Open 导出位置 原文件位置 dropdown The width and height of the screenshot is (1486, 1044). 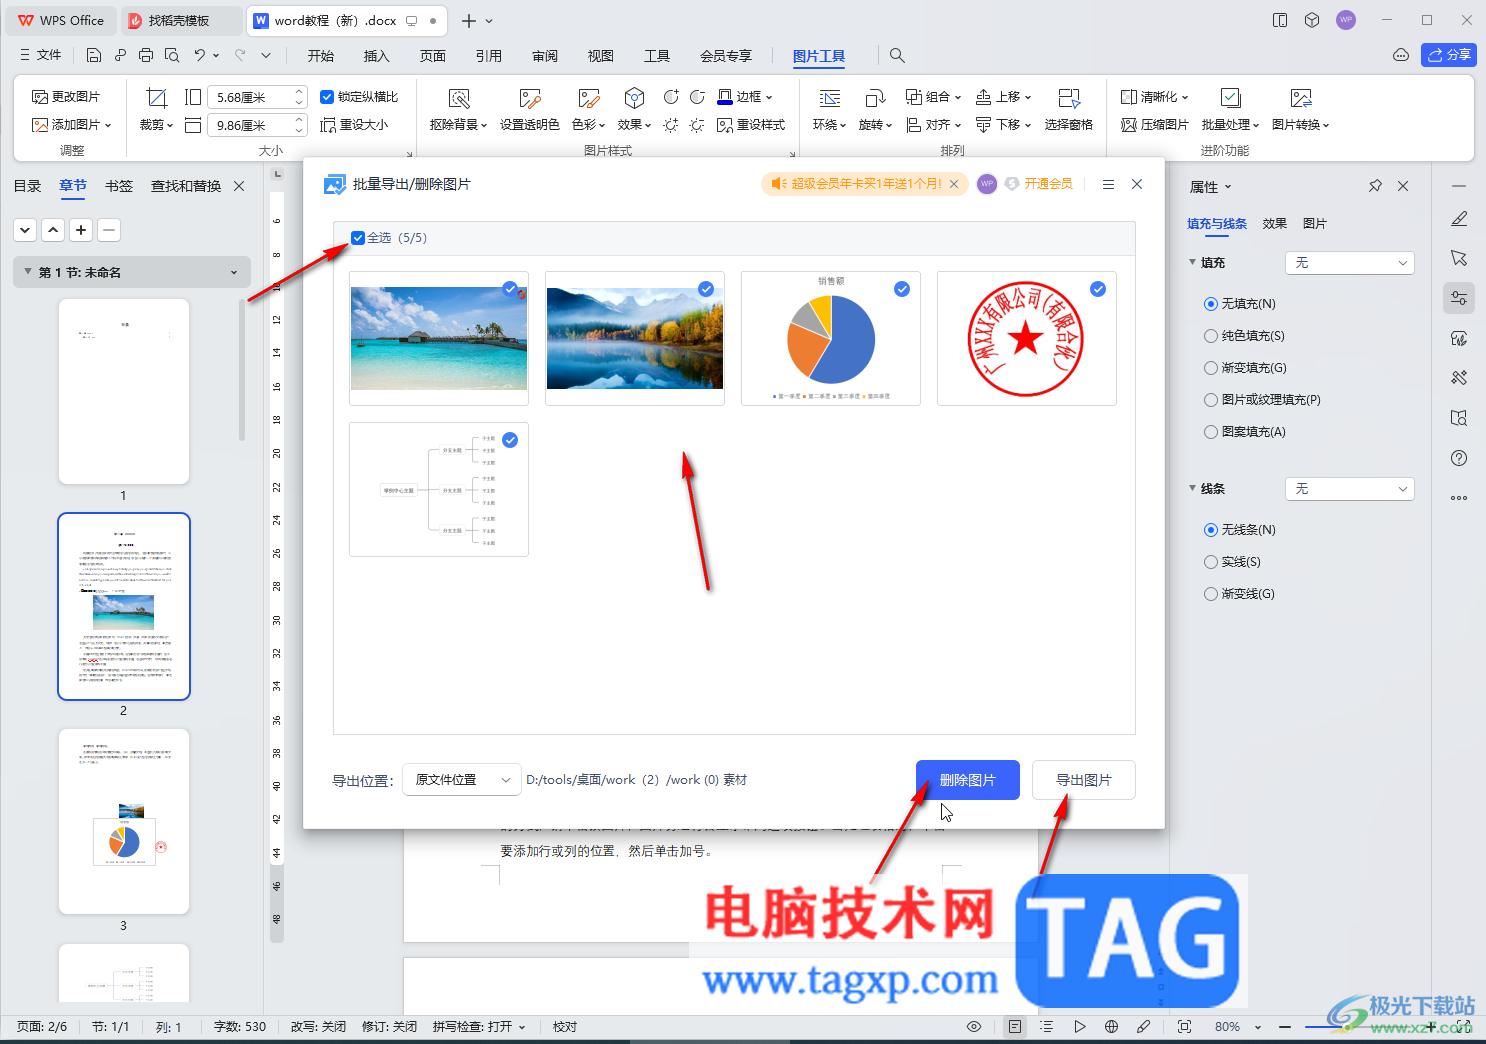[462, 780]
